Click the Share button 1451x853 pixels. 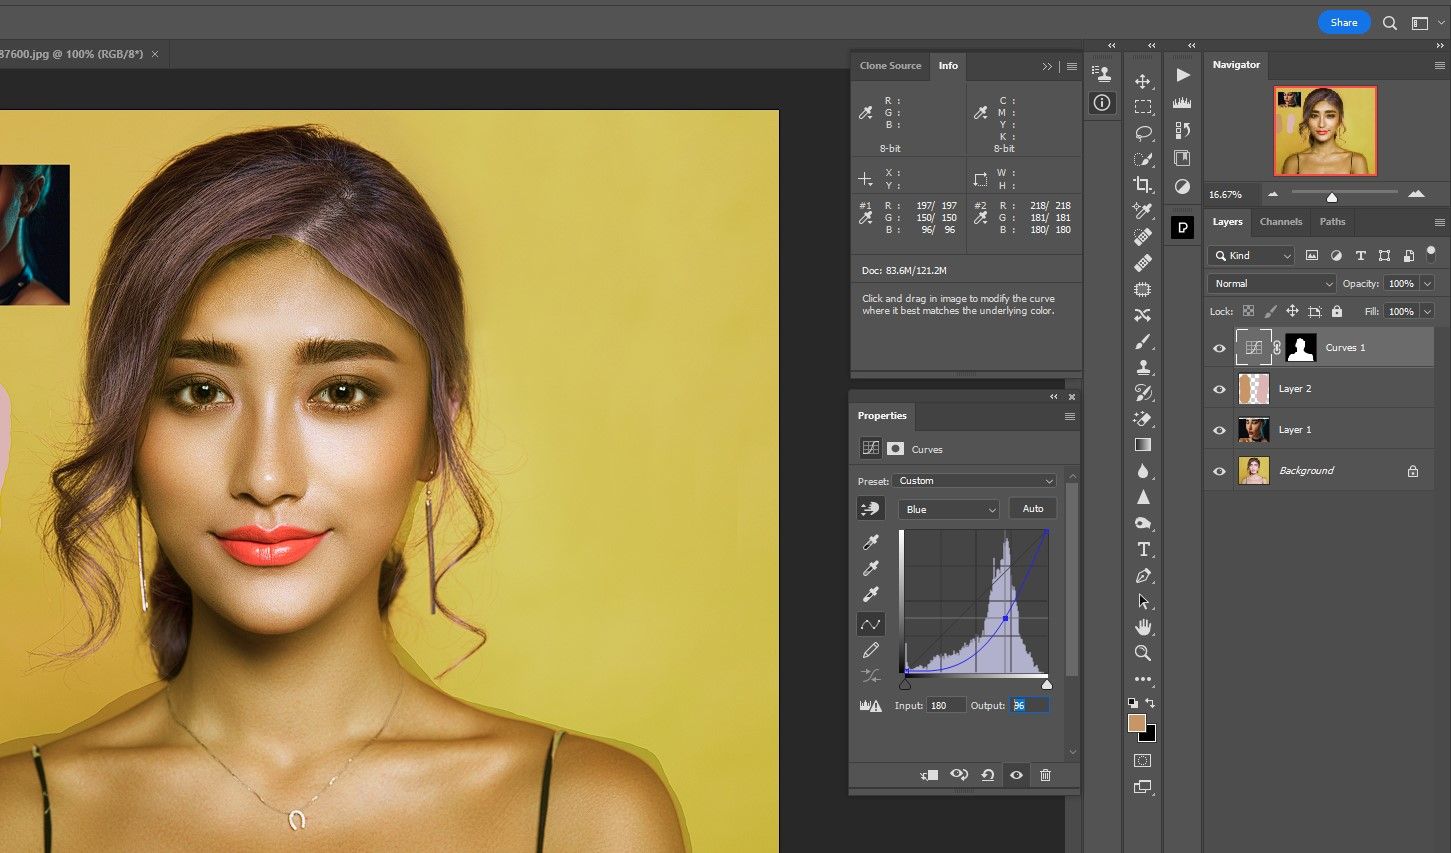(x=1344, y=22)
